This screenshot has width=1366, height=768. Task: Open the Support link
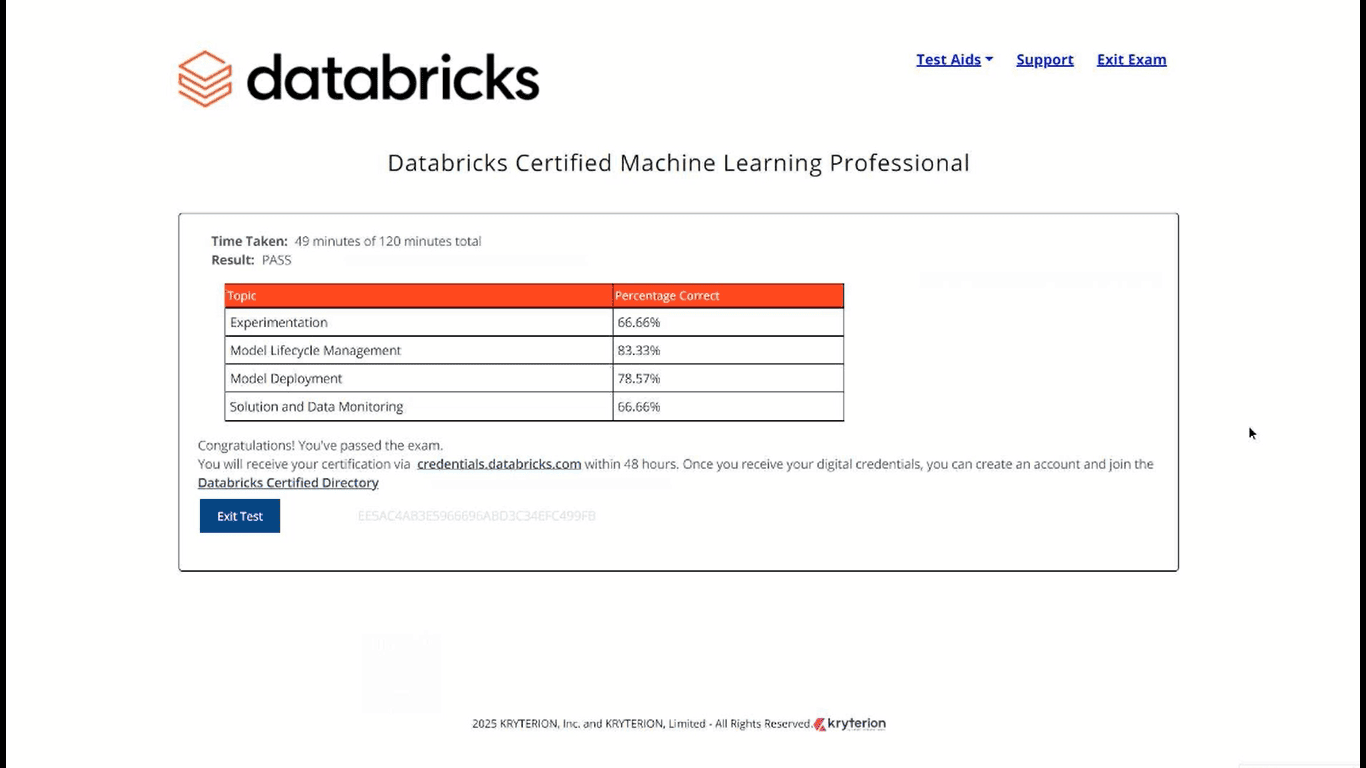[1044, 60]
